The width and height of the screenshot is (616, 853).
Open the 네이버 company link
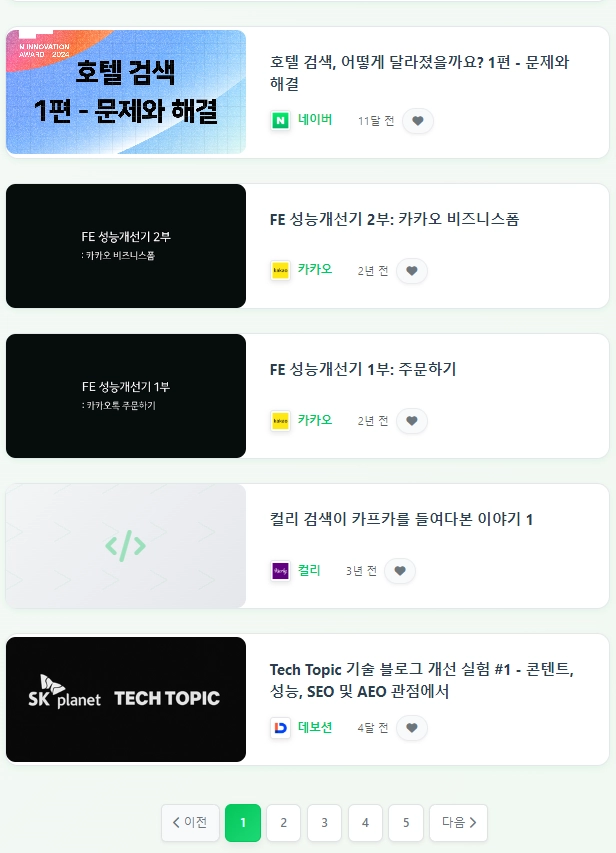click(x=315, y=120)
